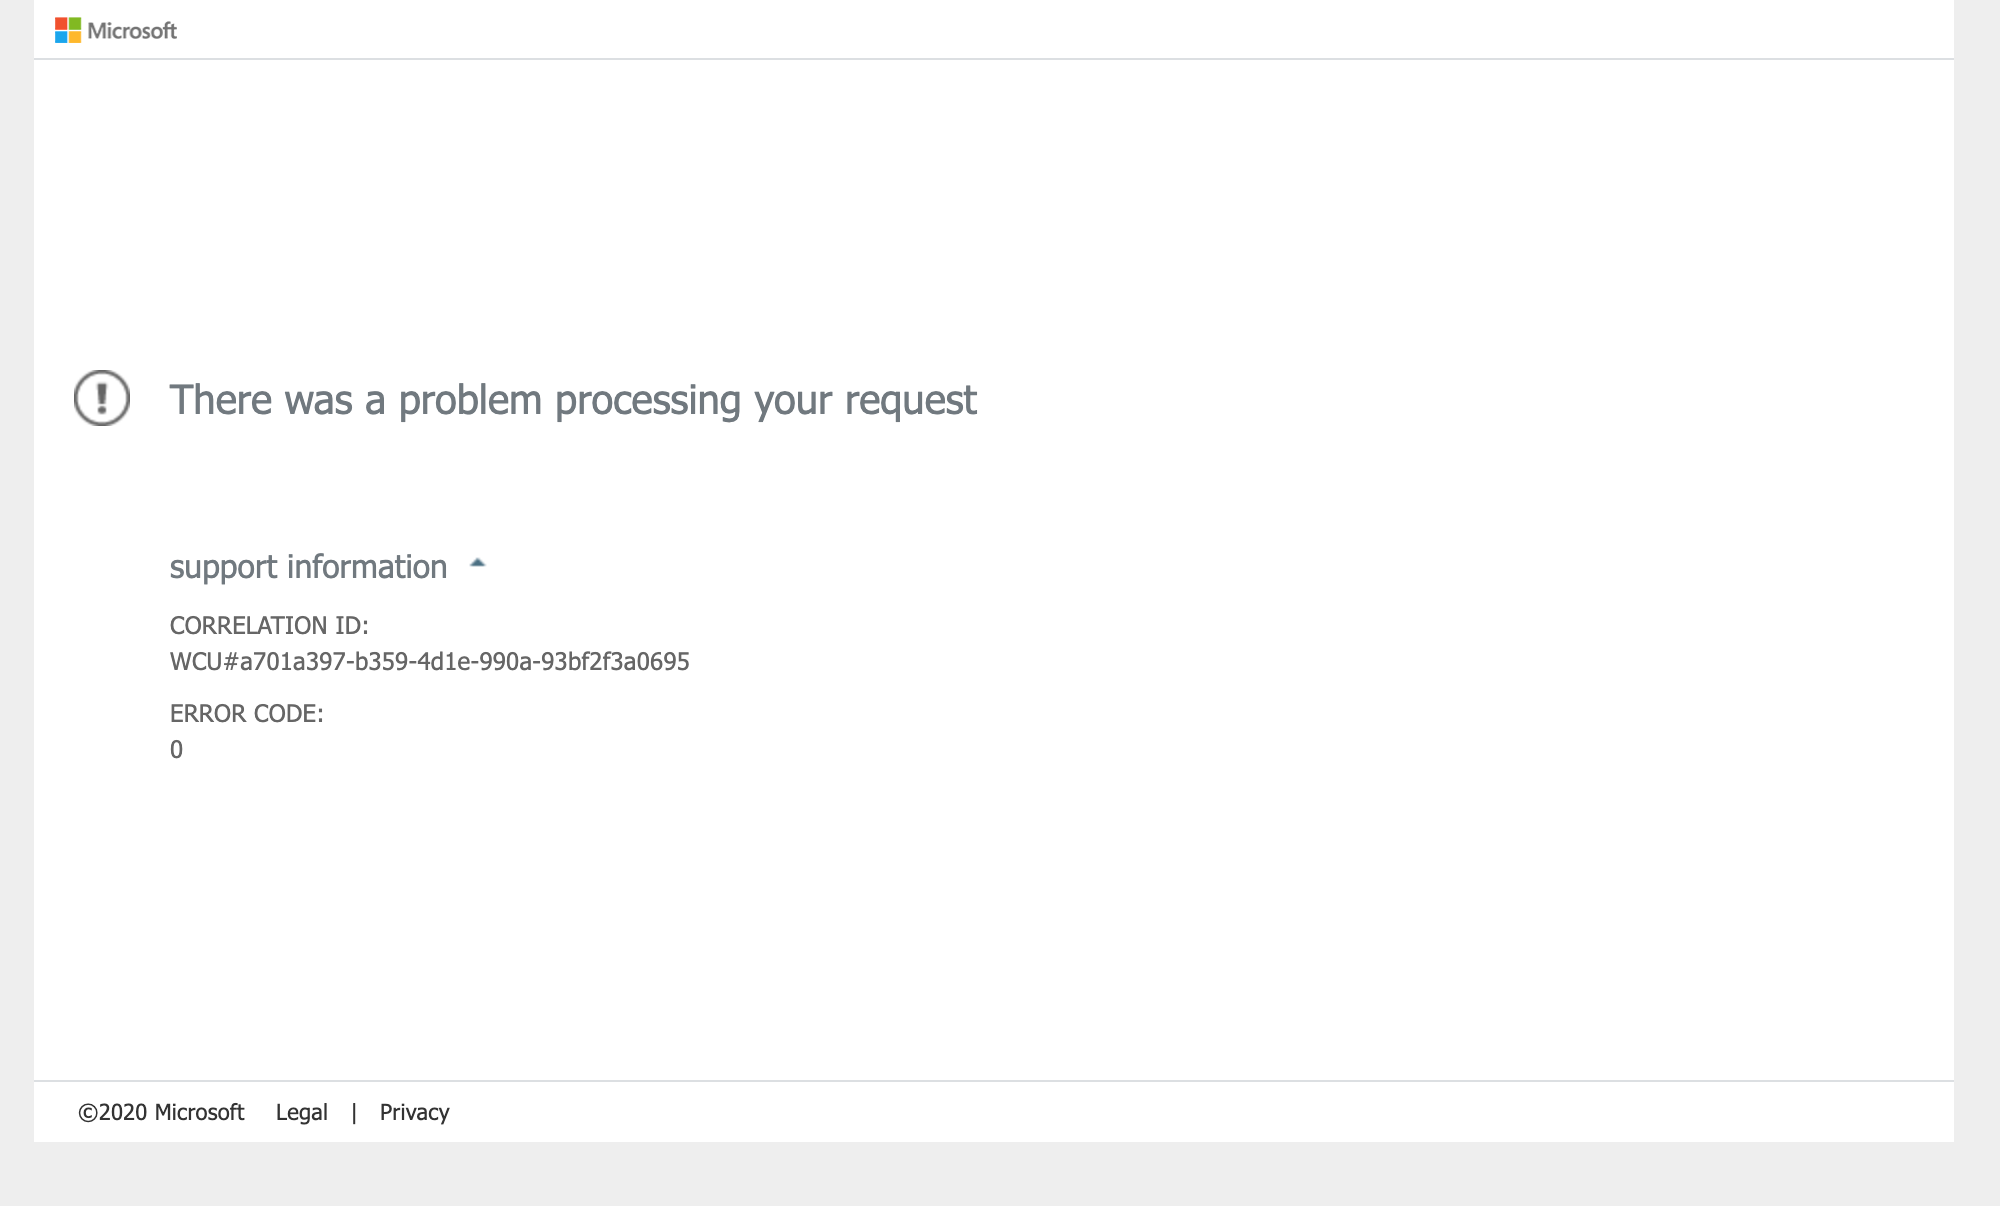The width and height of the screenshot is (2000, 1206).
Task: Click the blue square of Microsoft logo
Action: (x=61, y=37)
